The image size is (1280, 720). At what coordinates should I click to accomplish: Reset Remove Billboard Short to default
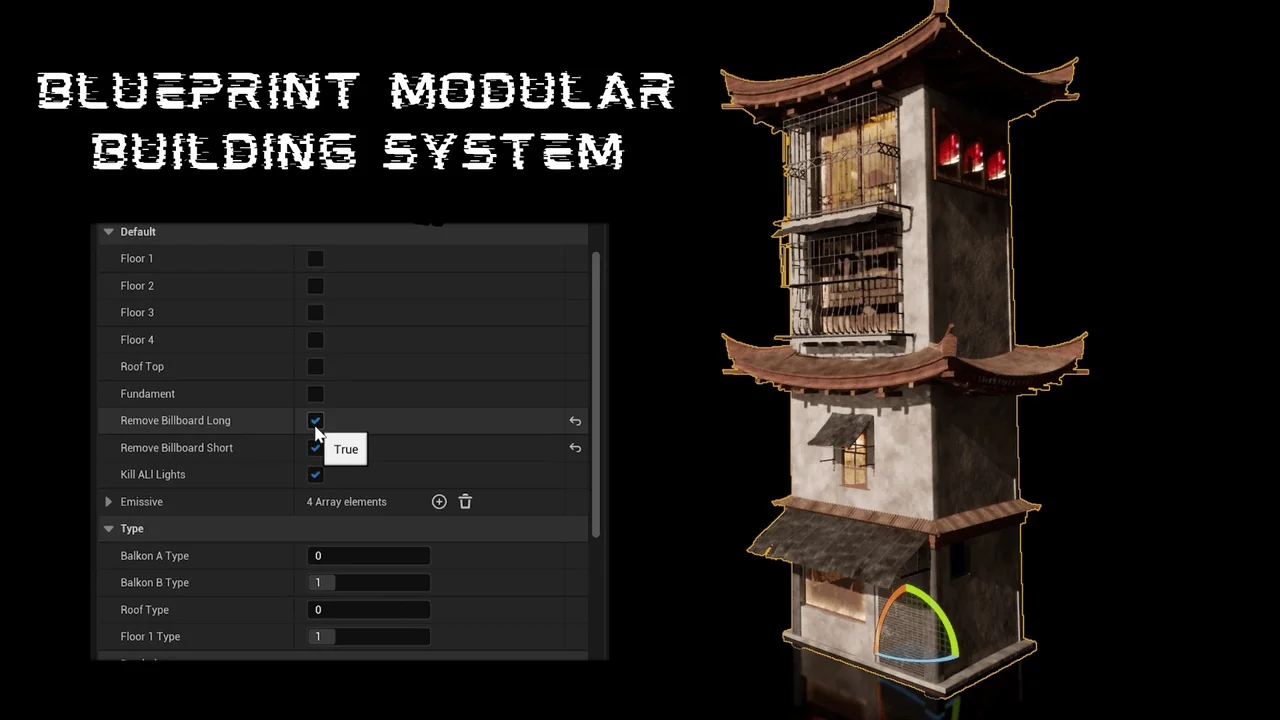pos(575,448)
